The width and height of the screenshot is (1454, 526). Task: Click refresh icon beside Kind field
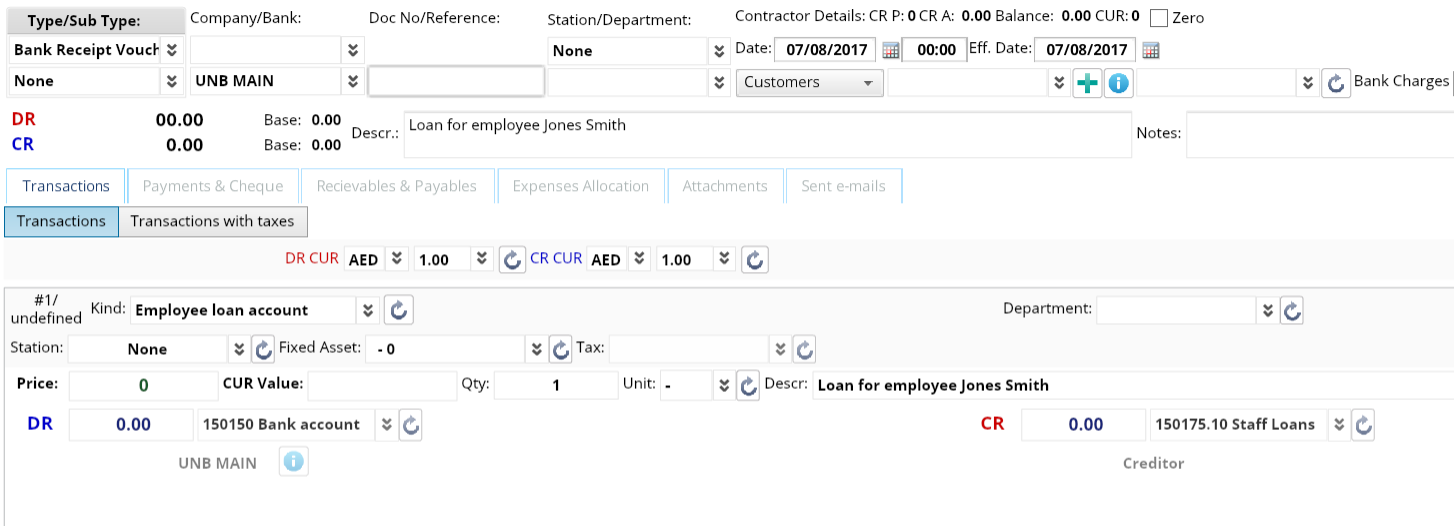[x=399, y=310]
